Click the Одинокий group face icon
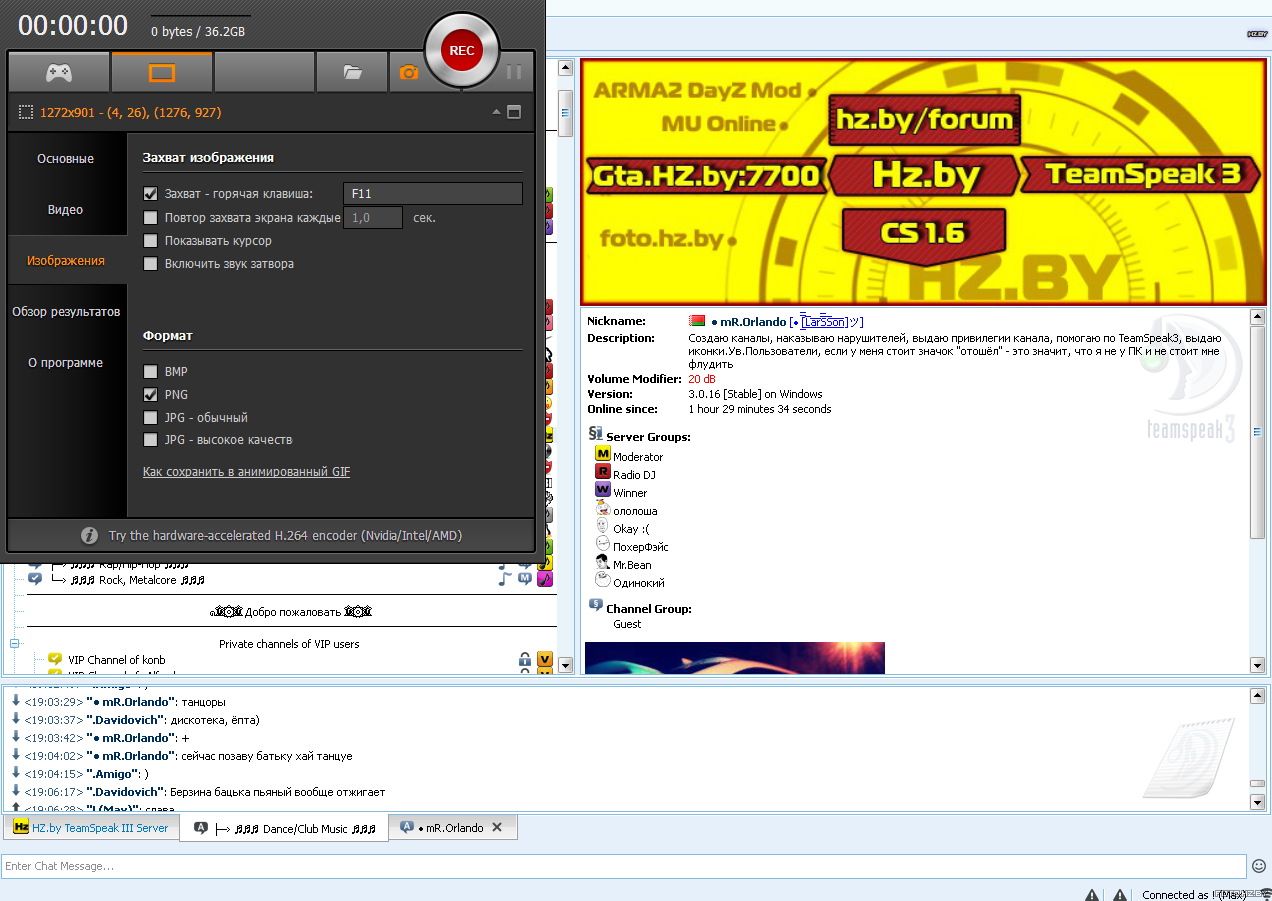Screen dimensions: 1272x901 tap(602, 580)
